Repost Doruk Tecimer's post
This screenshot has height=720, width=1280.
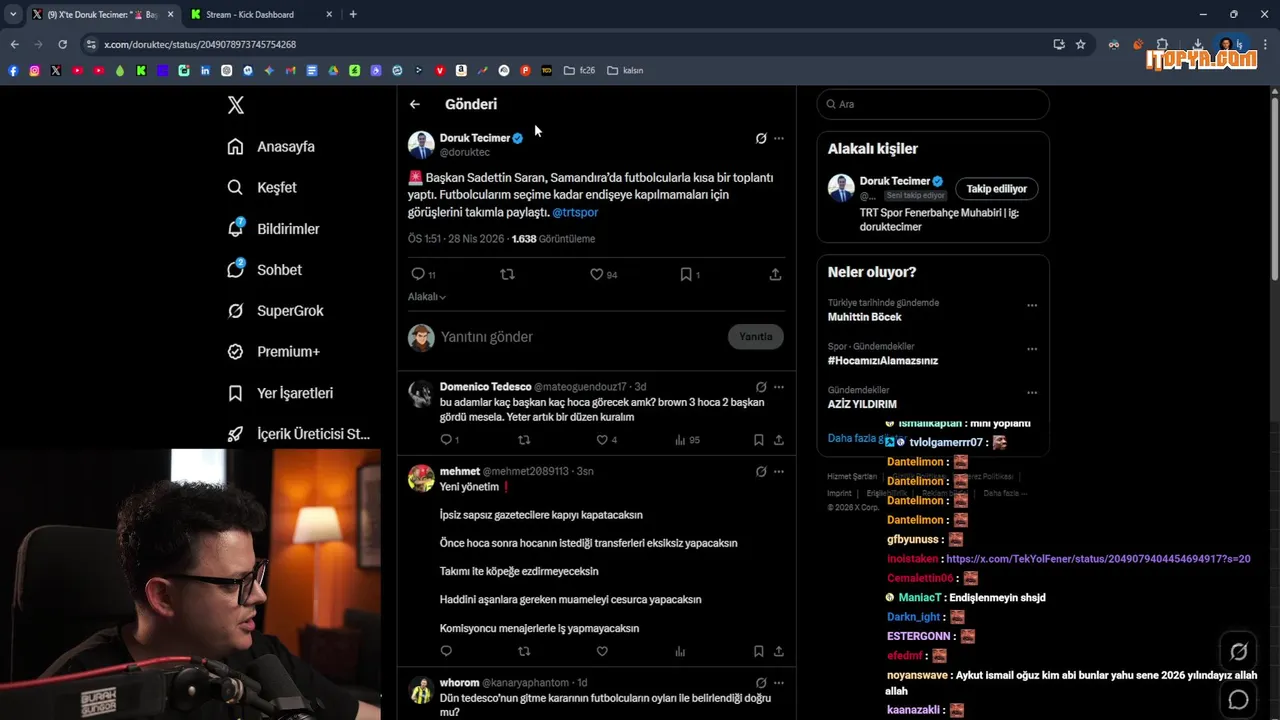pos(507,274)
